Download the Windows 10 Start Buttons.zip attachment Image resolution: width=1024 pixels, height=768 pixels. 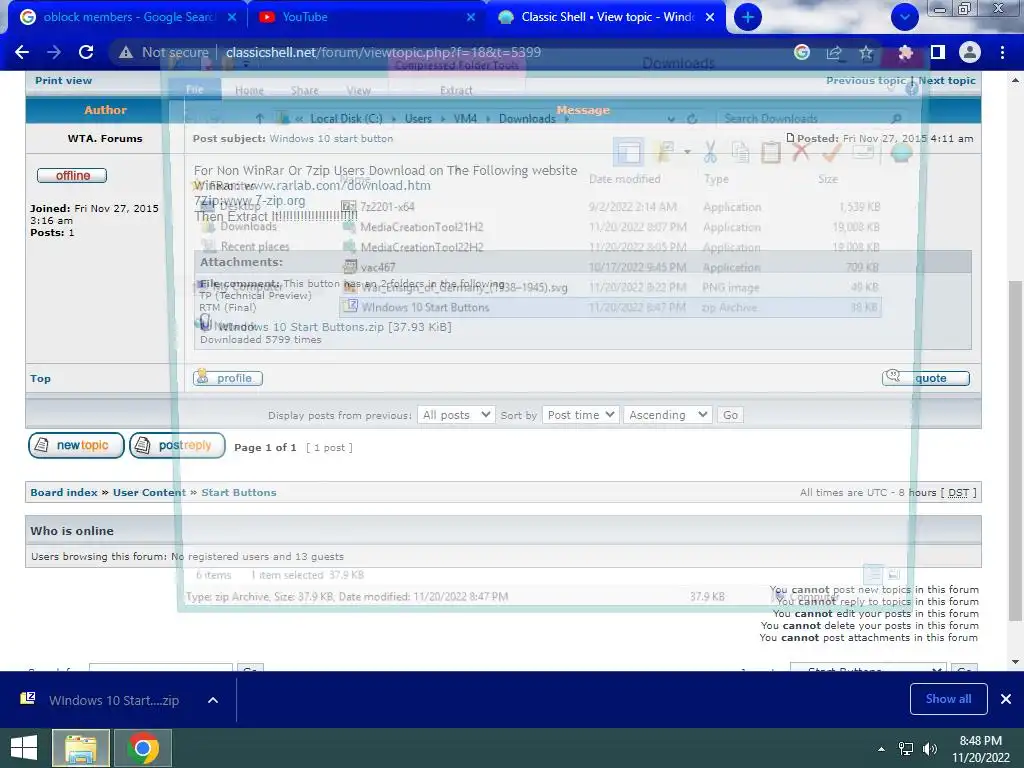300,327
